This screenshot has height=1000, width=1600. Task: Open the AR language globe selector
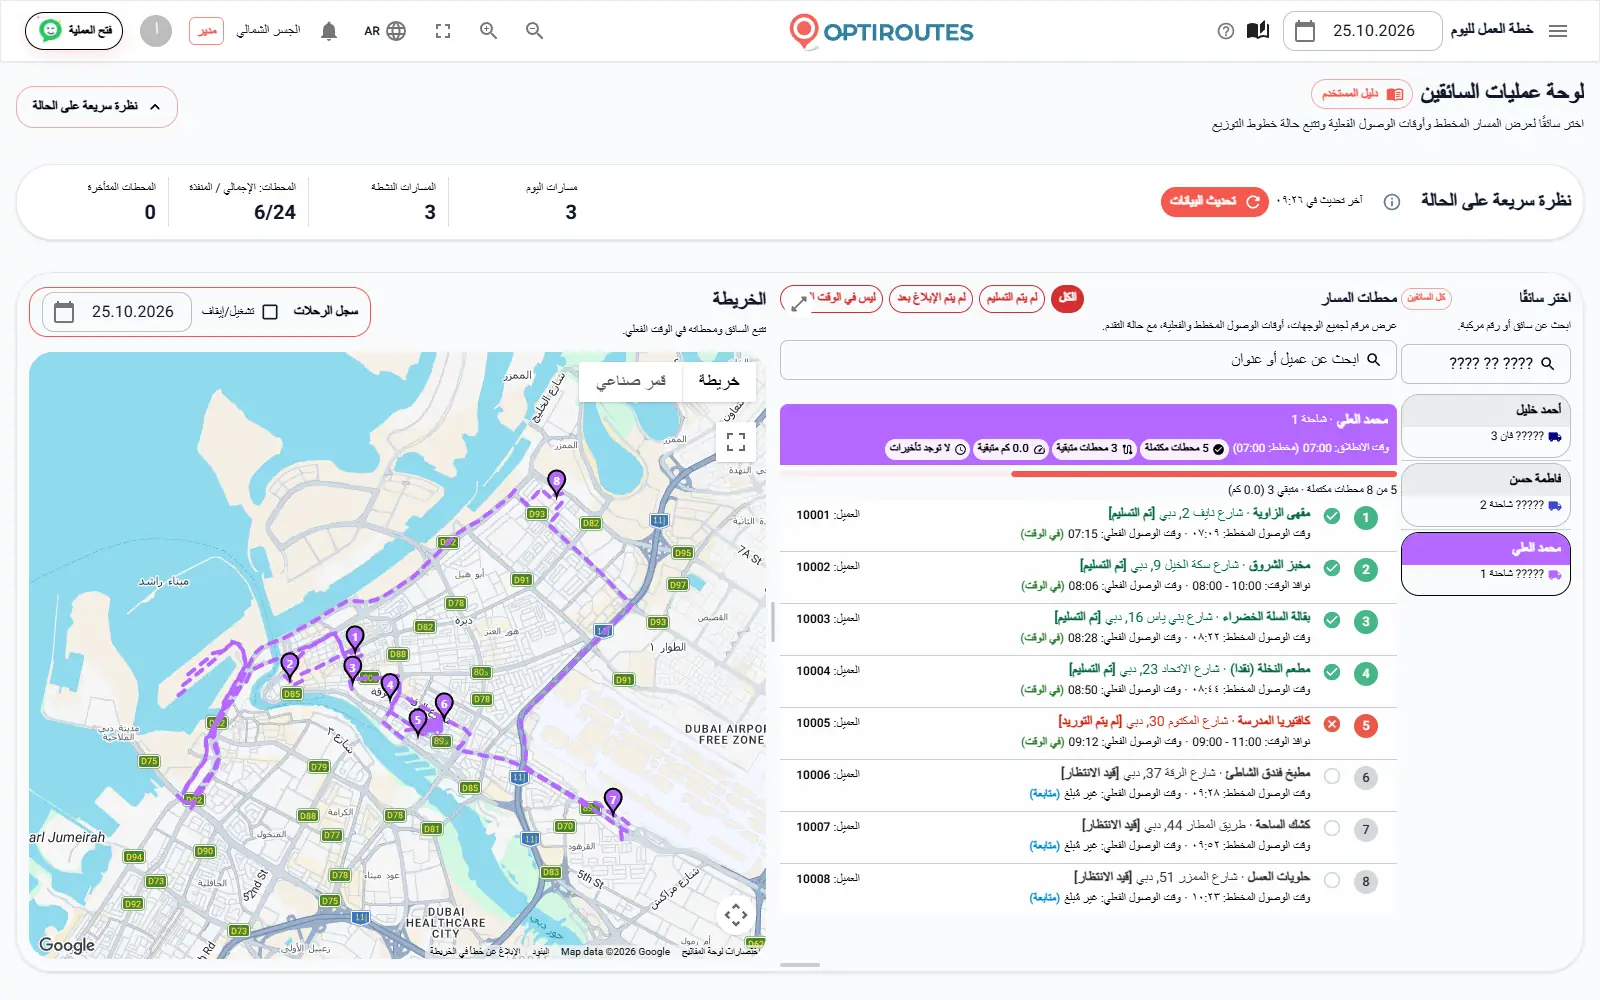(385, 31)
